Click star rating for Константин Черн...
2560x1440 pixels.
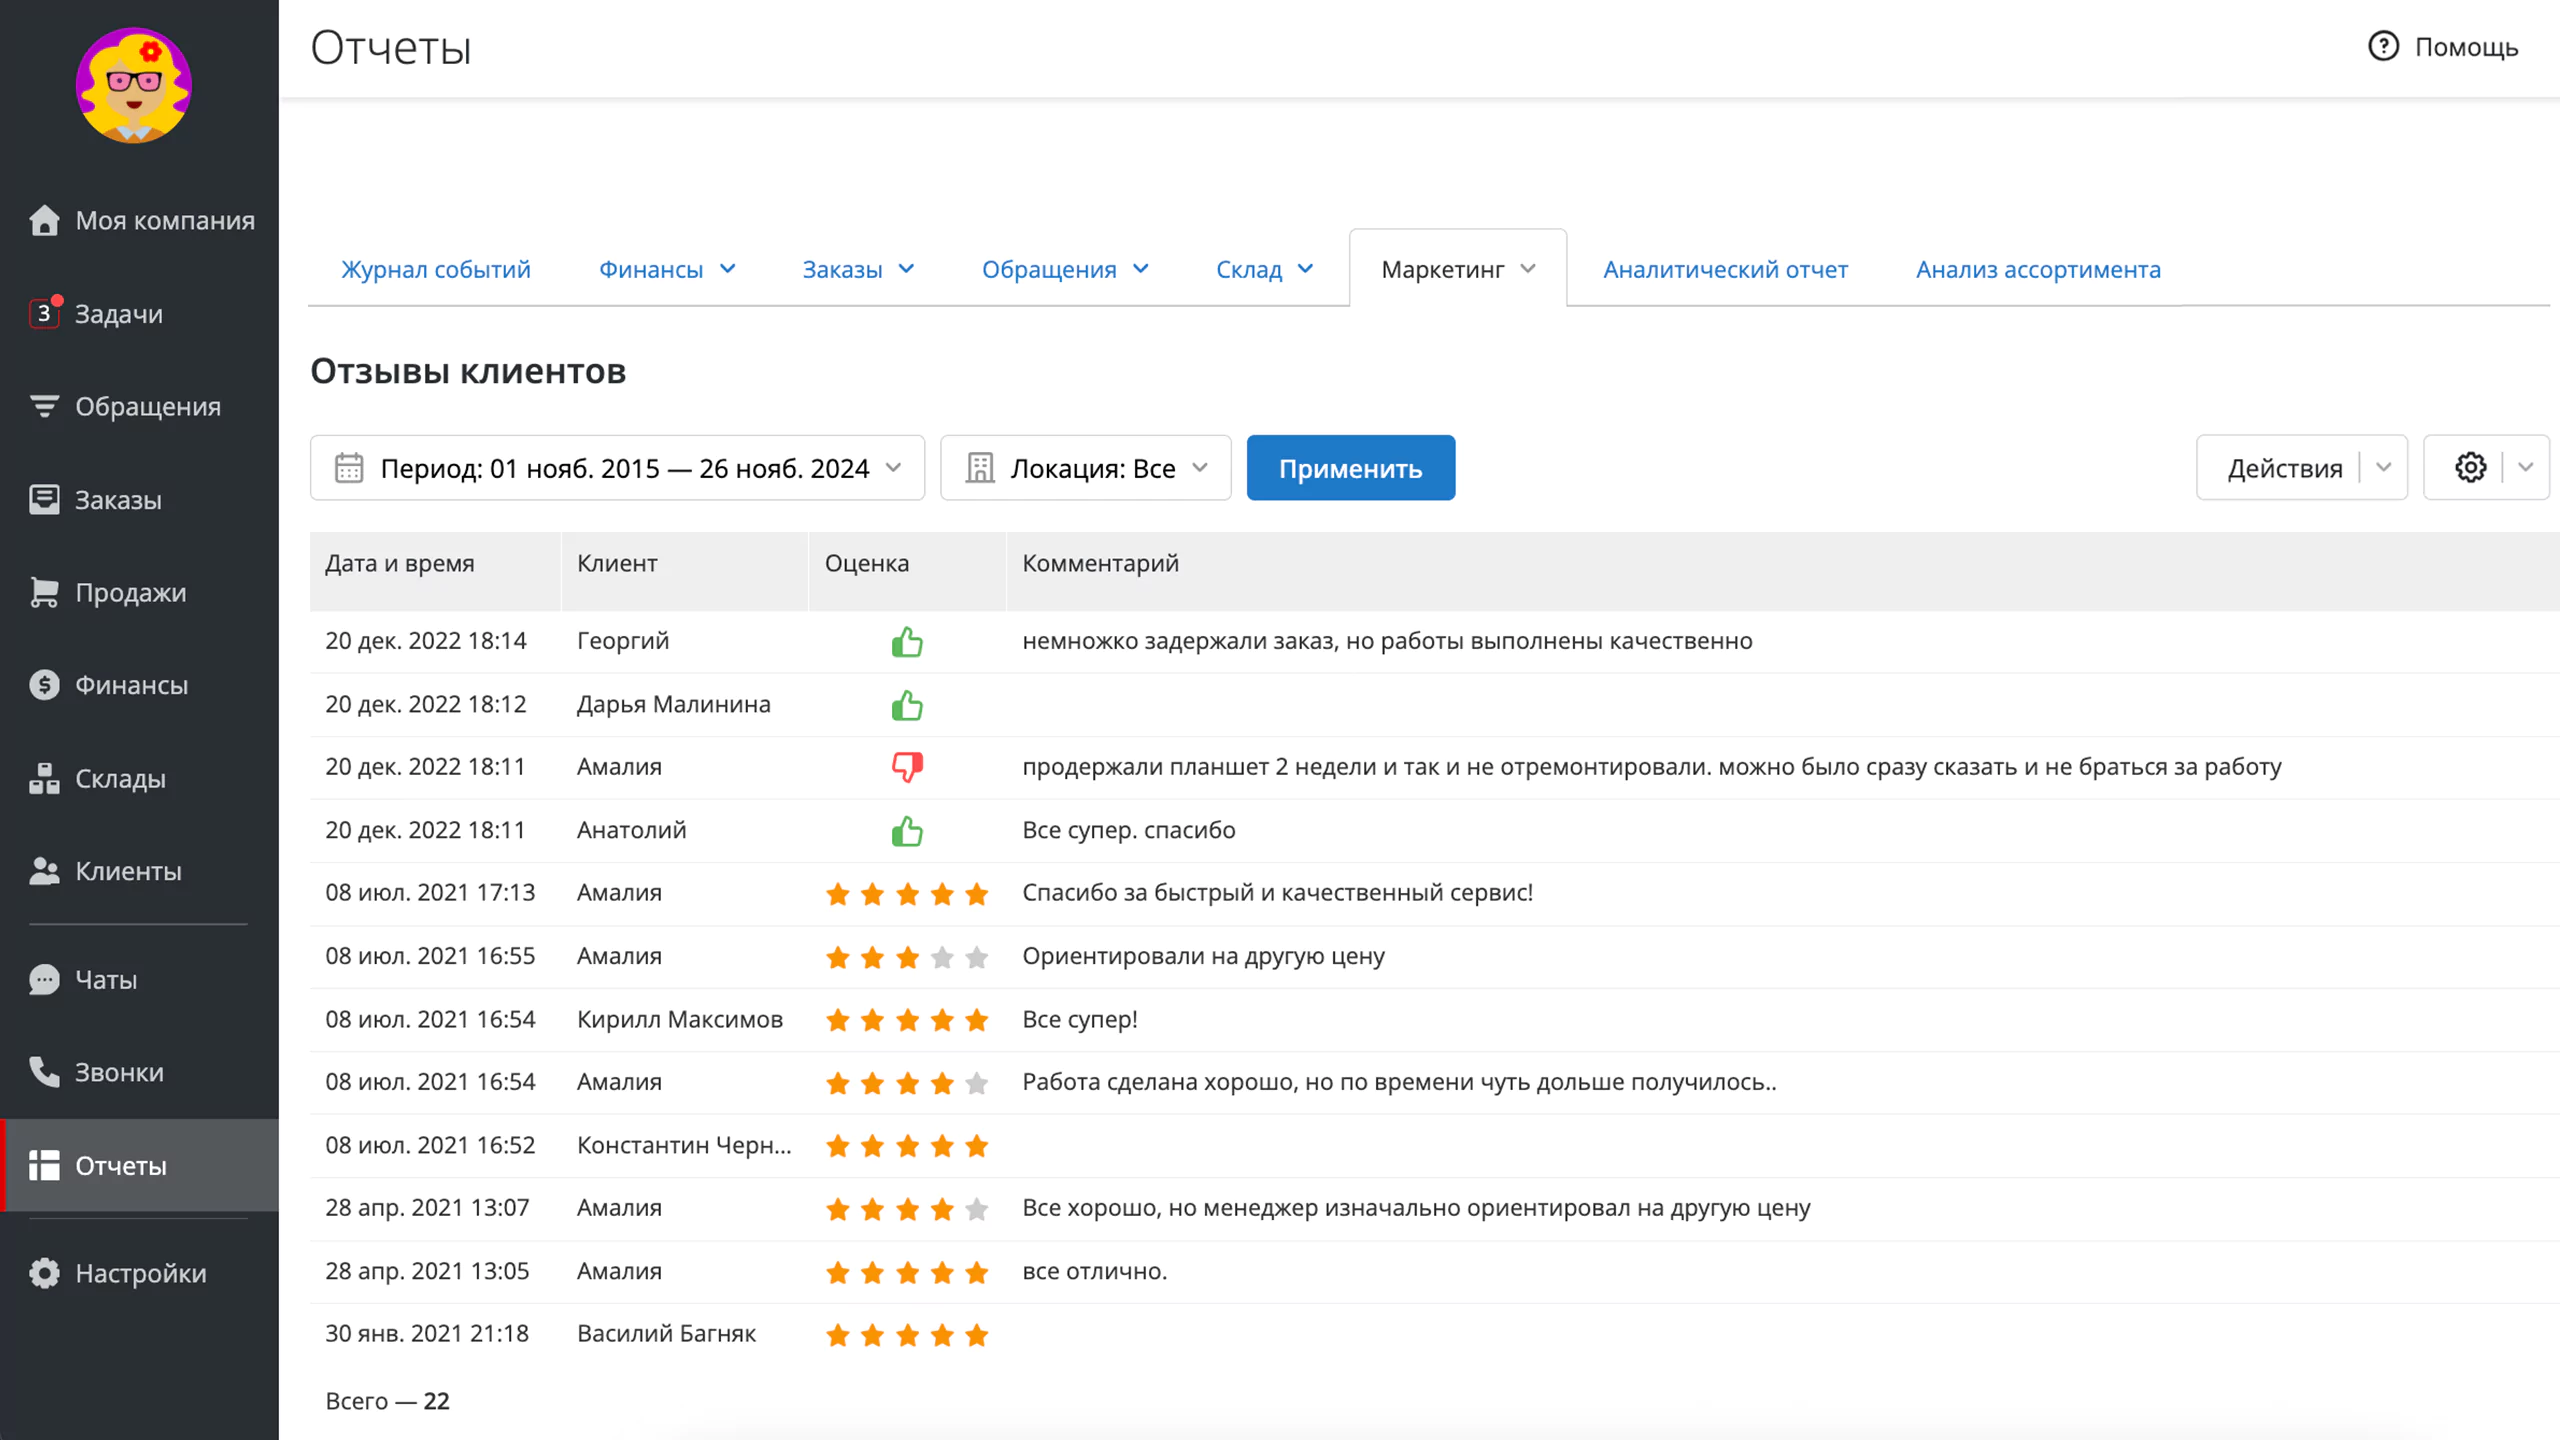tap(907, 1146)
